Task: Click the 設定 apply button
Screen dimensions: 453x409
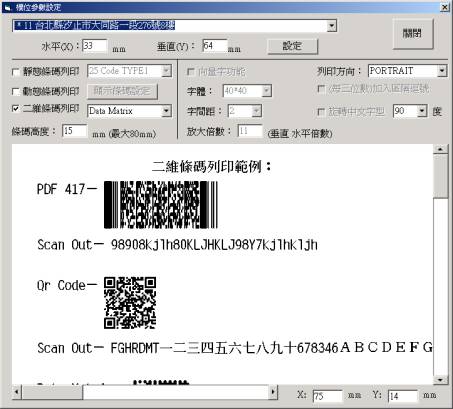Action: tap(292, 46)
